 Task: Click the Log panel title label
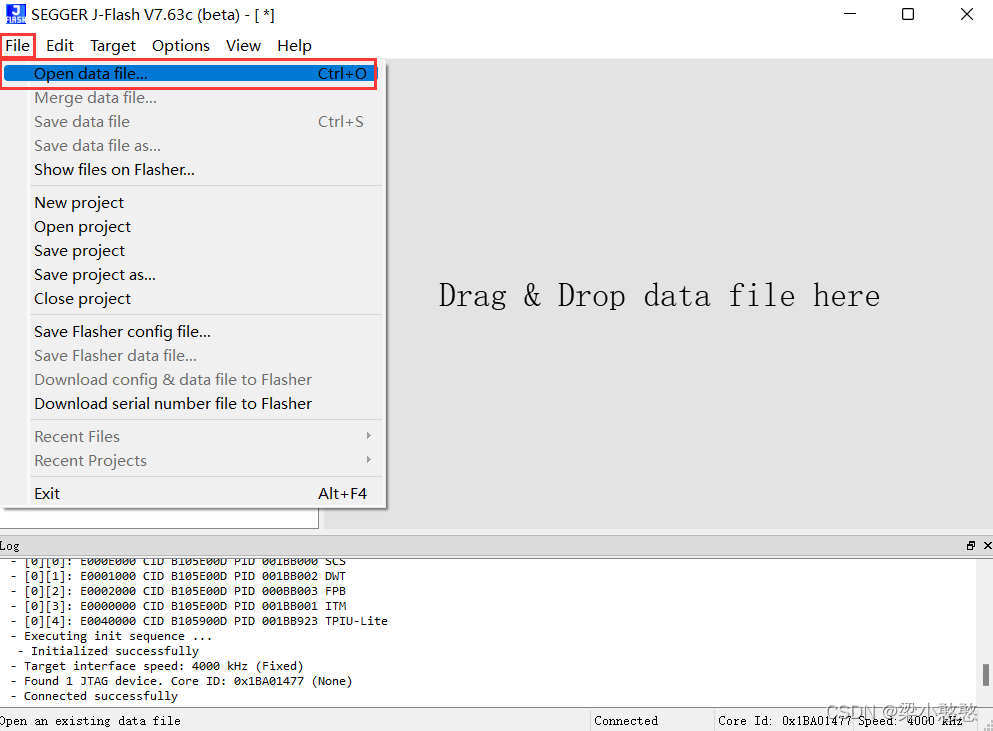pyautogui.click(x=9, y=545)
